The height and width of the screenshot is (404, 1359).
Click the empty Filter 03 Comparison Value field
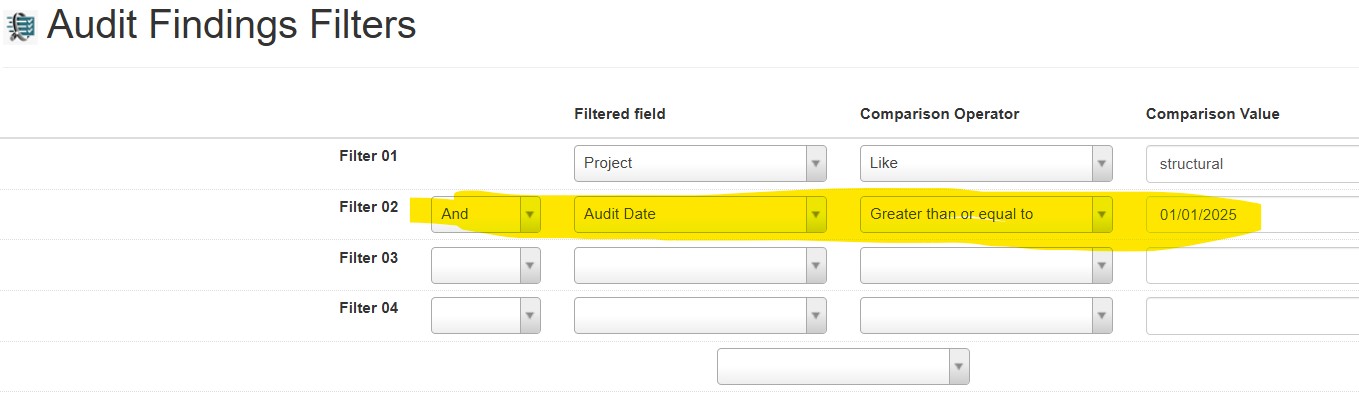1252,265
